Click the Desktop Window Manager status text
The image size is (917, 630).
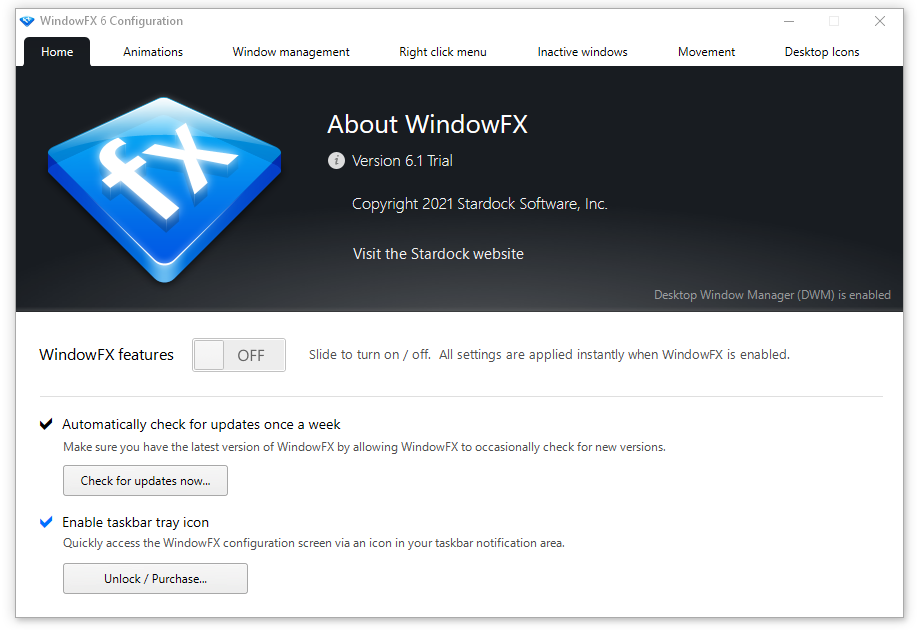772,294
